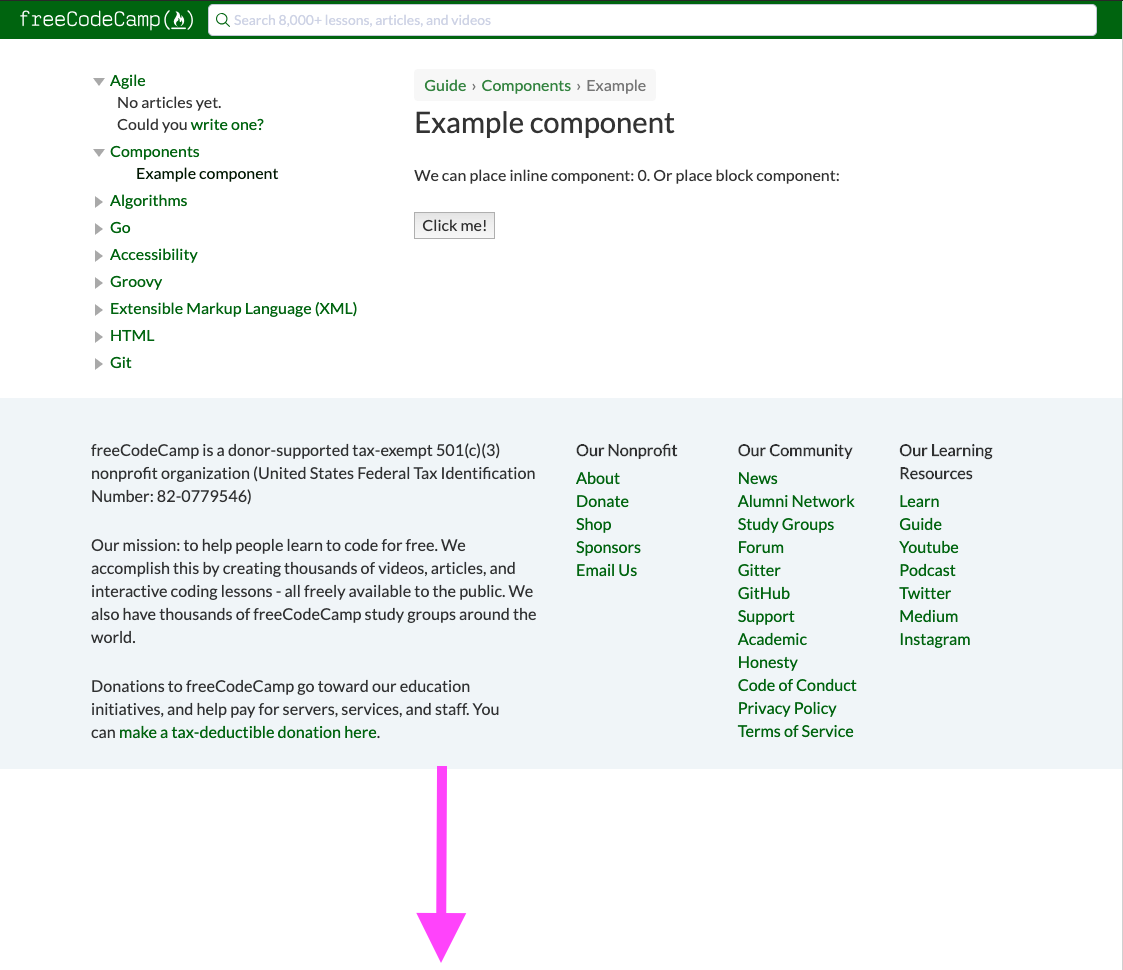Image resolution: width=1123 pixels, height=970 pixels.
Task: Open the Git sidebar link
Action: pos(120,362)
